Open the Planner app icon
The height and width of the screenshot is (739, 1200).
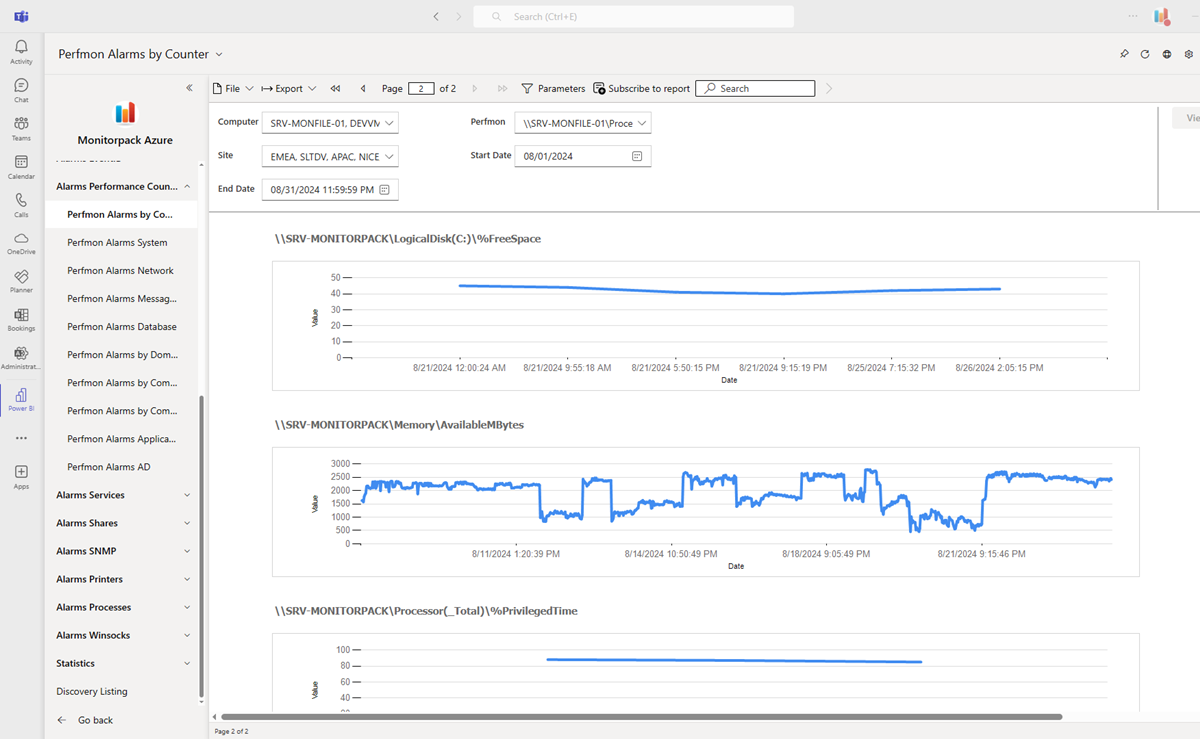[x=21, y=280]
